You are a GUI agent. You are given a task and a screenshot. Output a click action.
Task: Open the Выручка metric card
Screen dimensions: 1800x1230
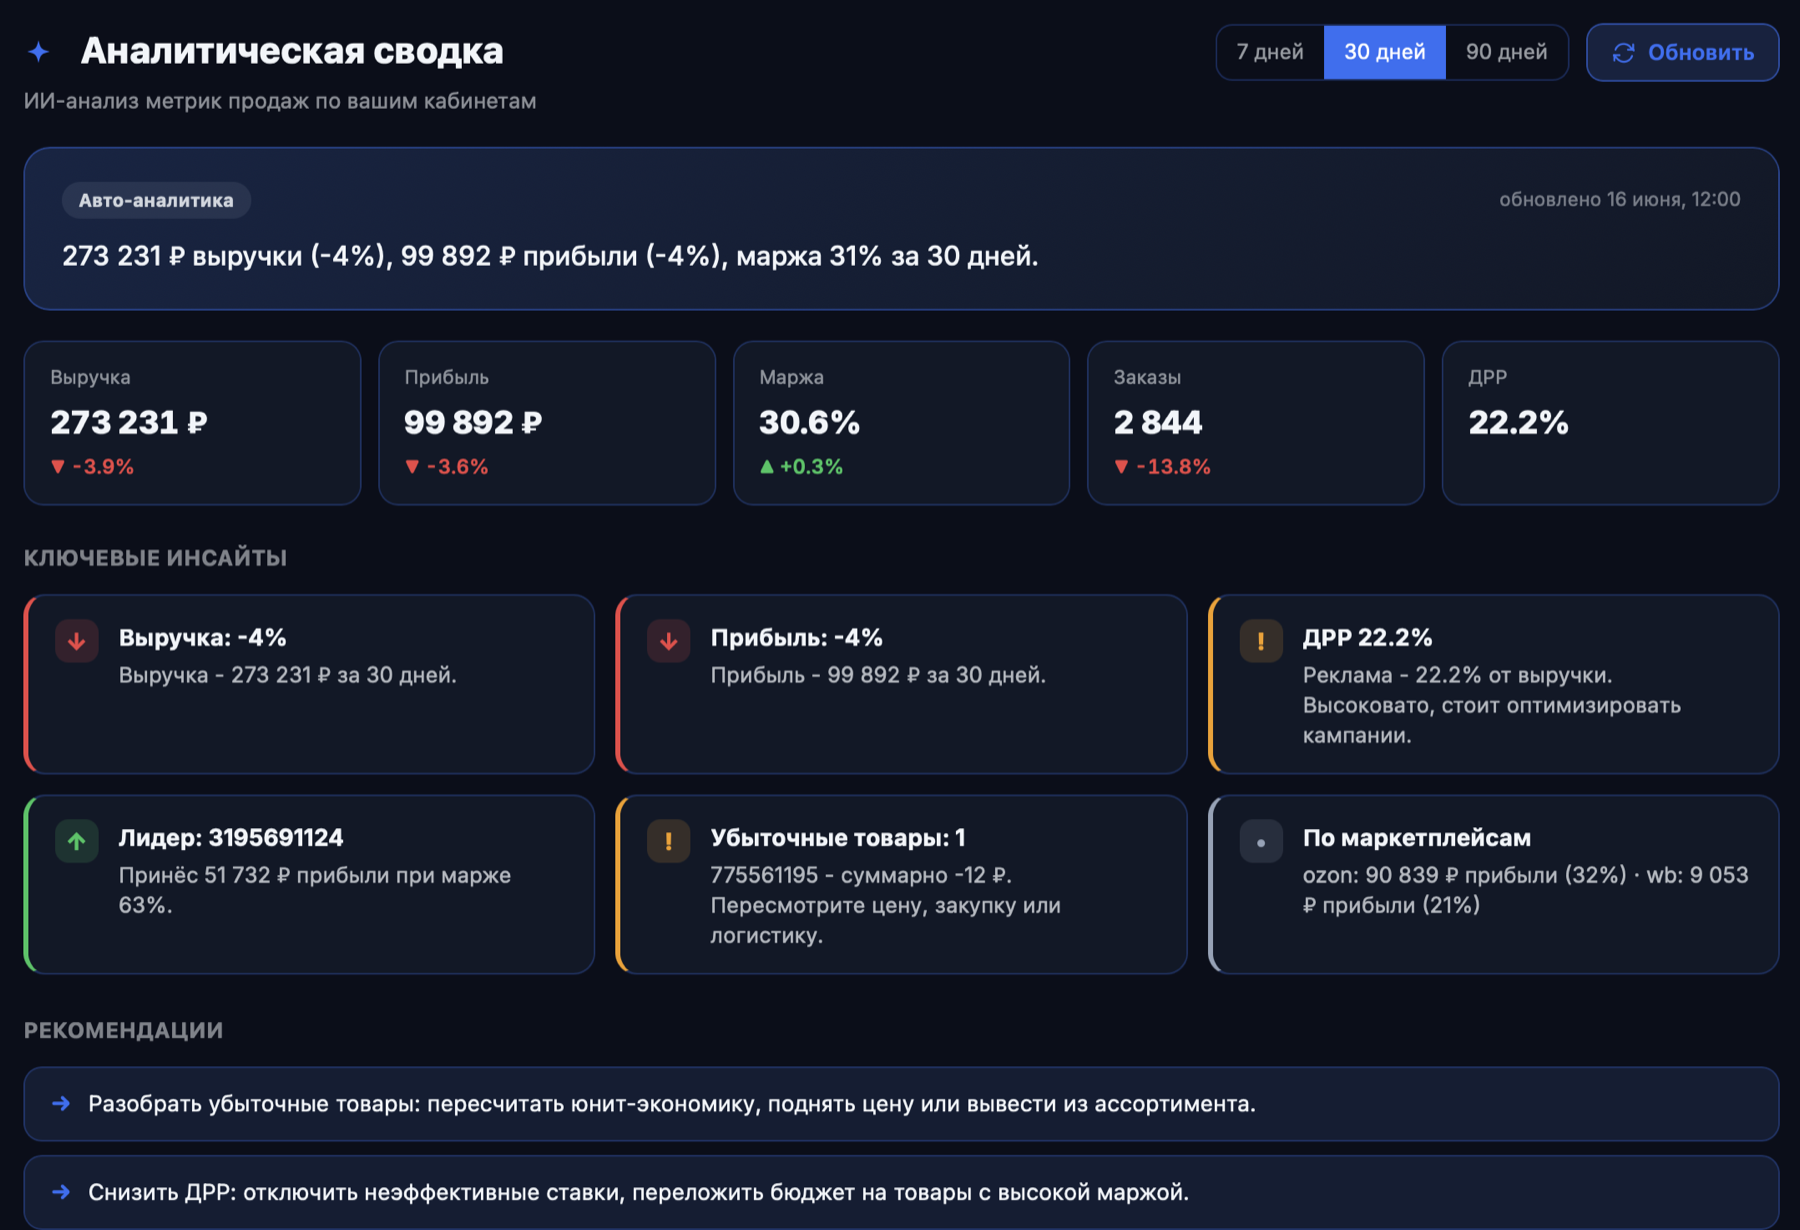(x=192, y=423)
